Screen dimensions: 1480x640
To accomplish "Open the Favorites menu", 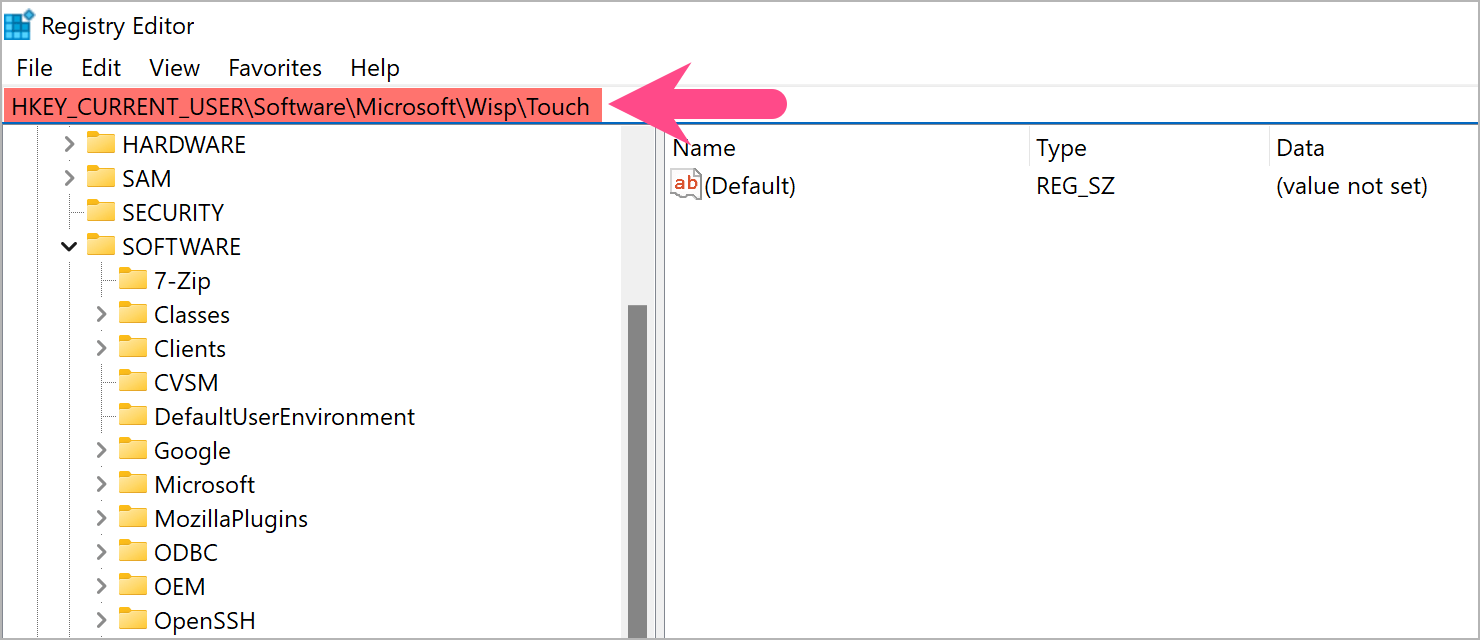I will point(275,68).
